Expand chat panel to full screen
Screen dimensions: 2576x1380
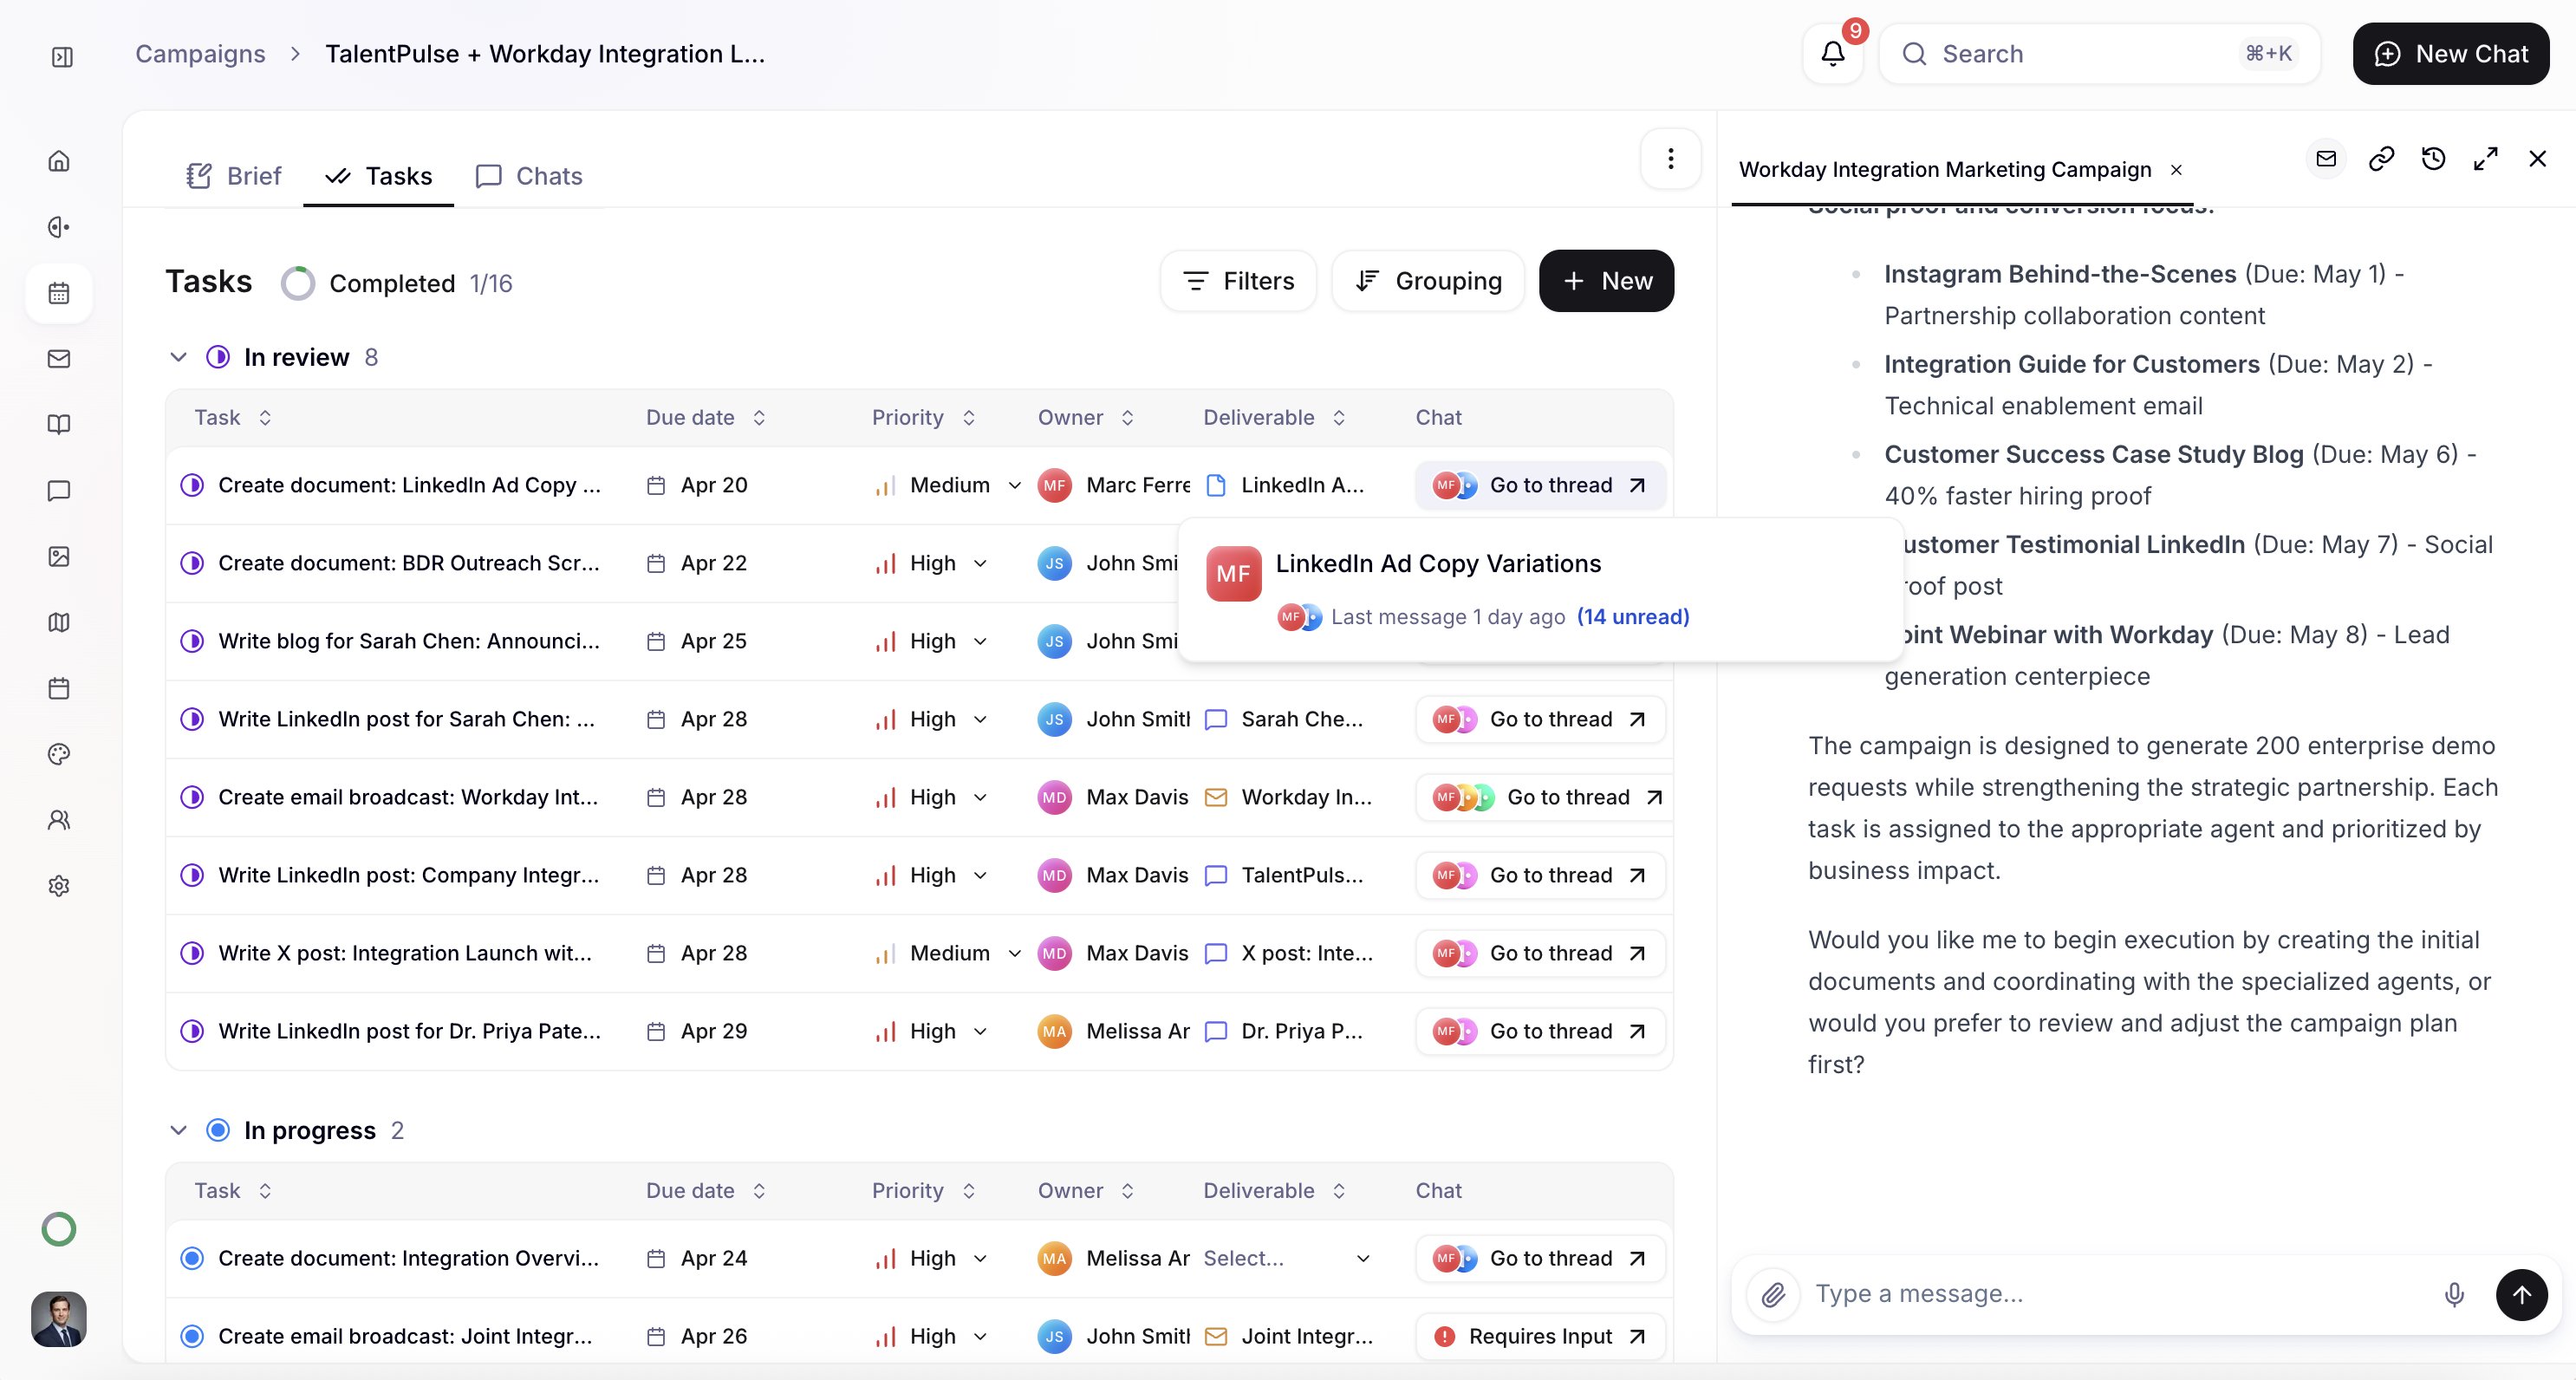pos(2485,159)
